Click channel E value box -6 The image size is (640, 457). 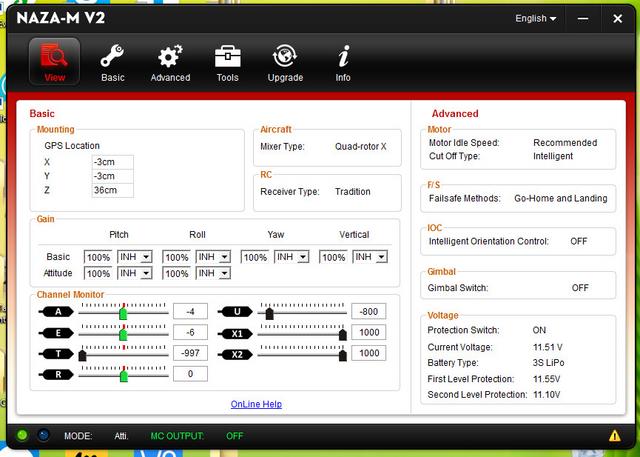click(190, 332)
